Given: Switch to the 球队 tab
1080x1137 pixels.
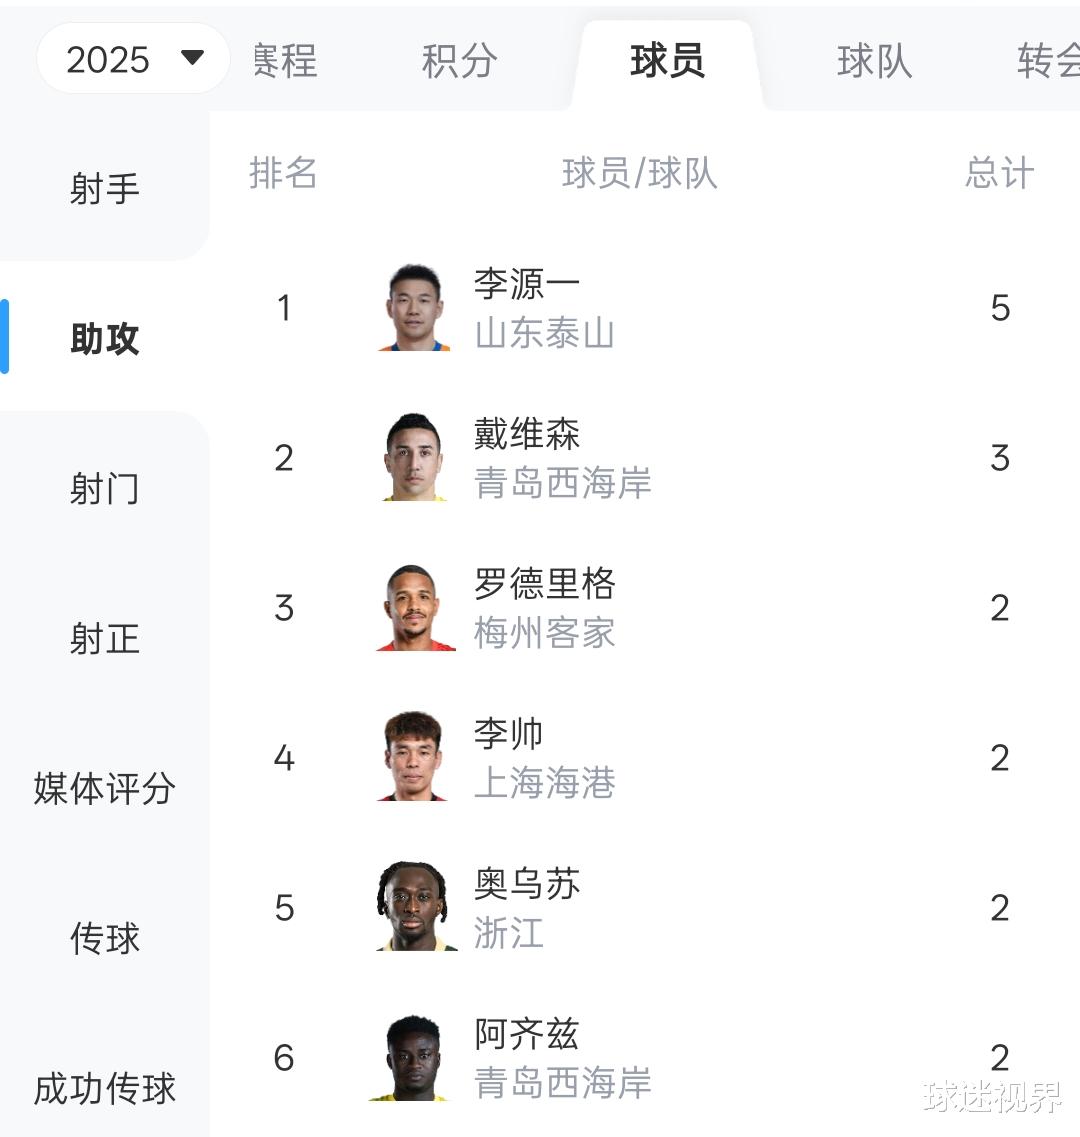Looking at the screenshot, I should pyautogui.click(x=874, y=60).
